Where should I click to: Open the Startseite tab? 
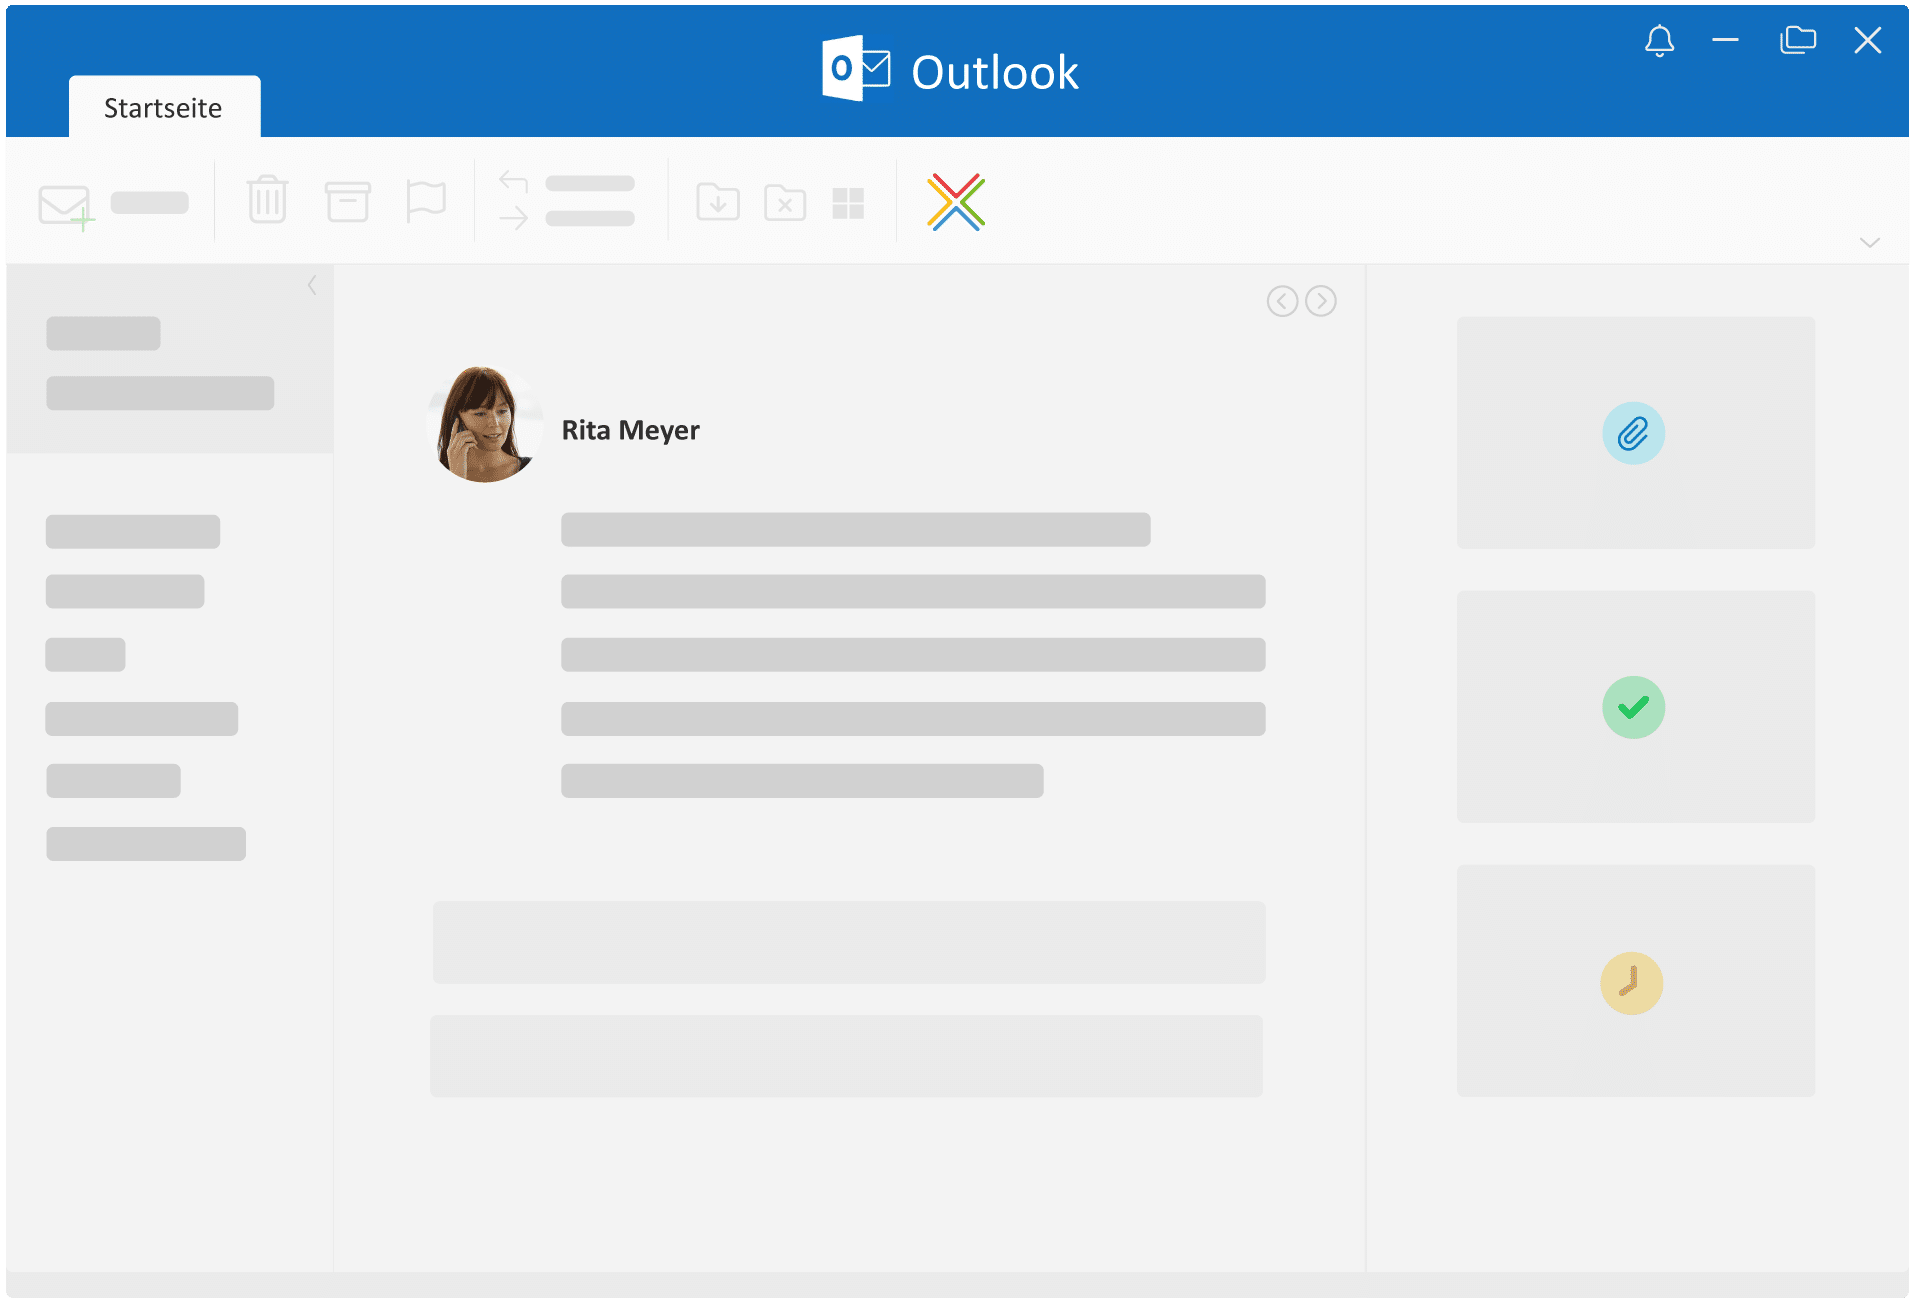(x=164, y=107)
